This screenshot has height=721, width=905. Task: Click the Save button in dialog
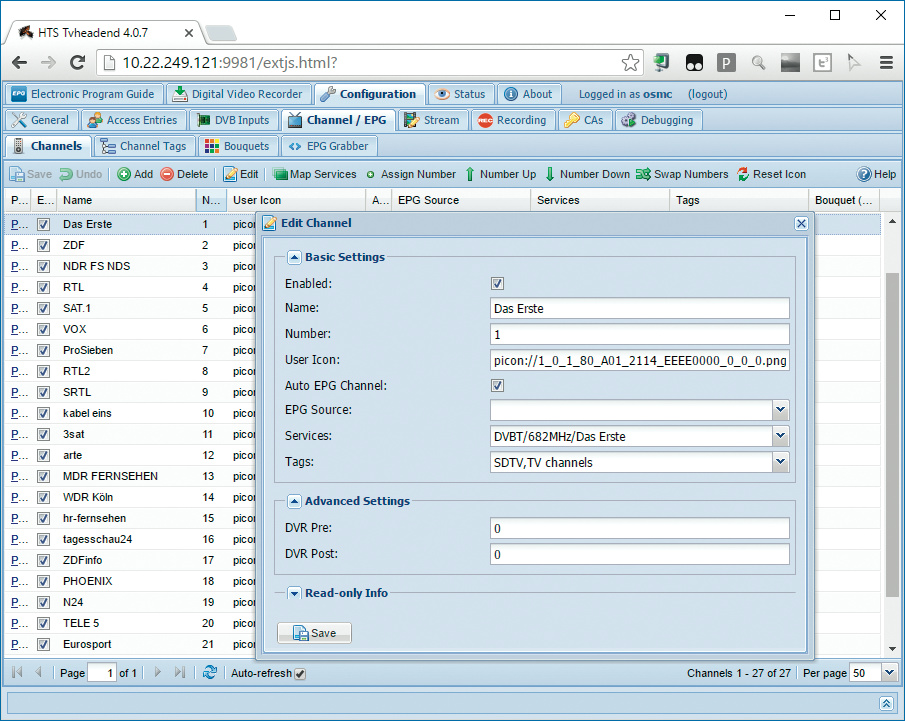(314, 633)
